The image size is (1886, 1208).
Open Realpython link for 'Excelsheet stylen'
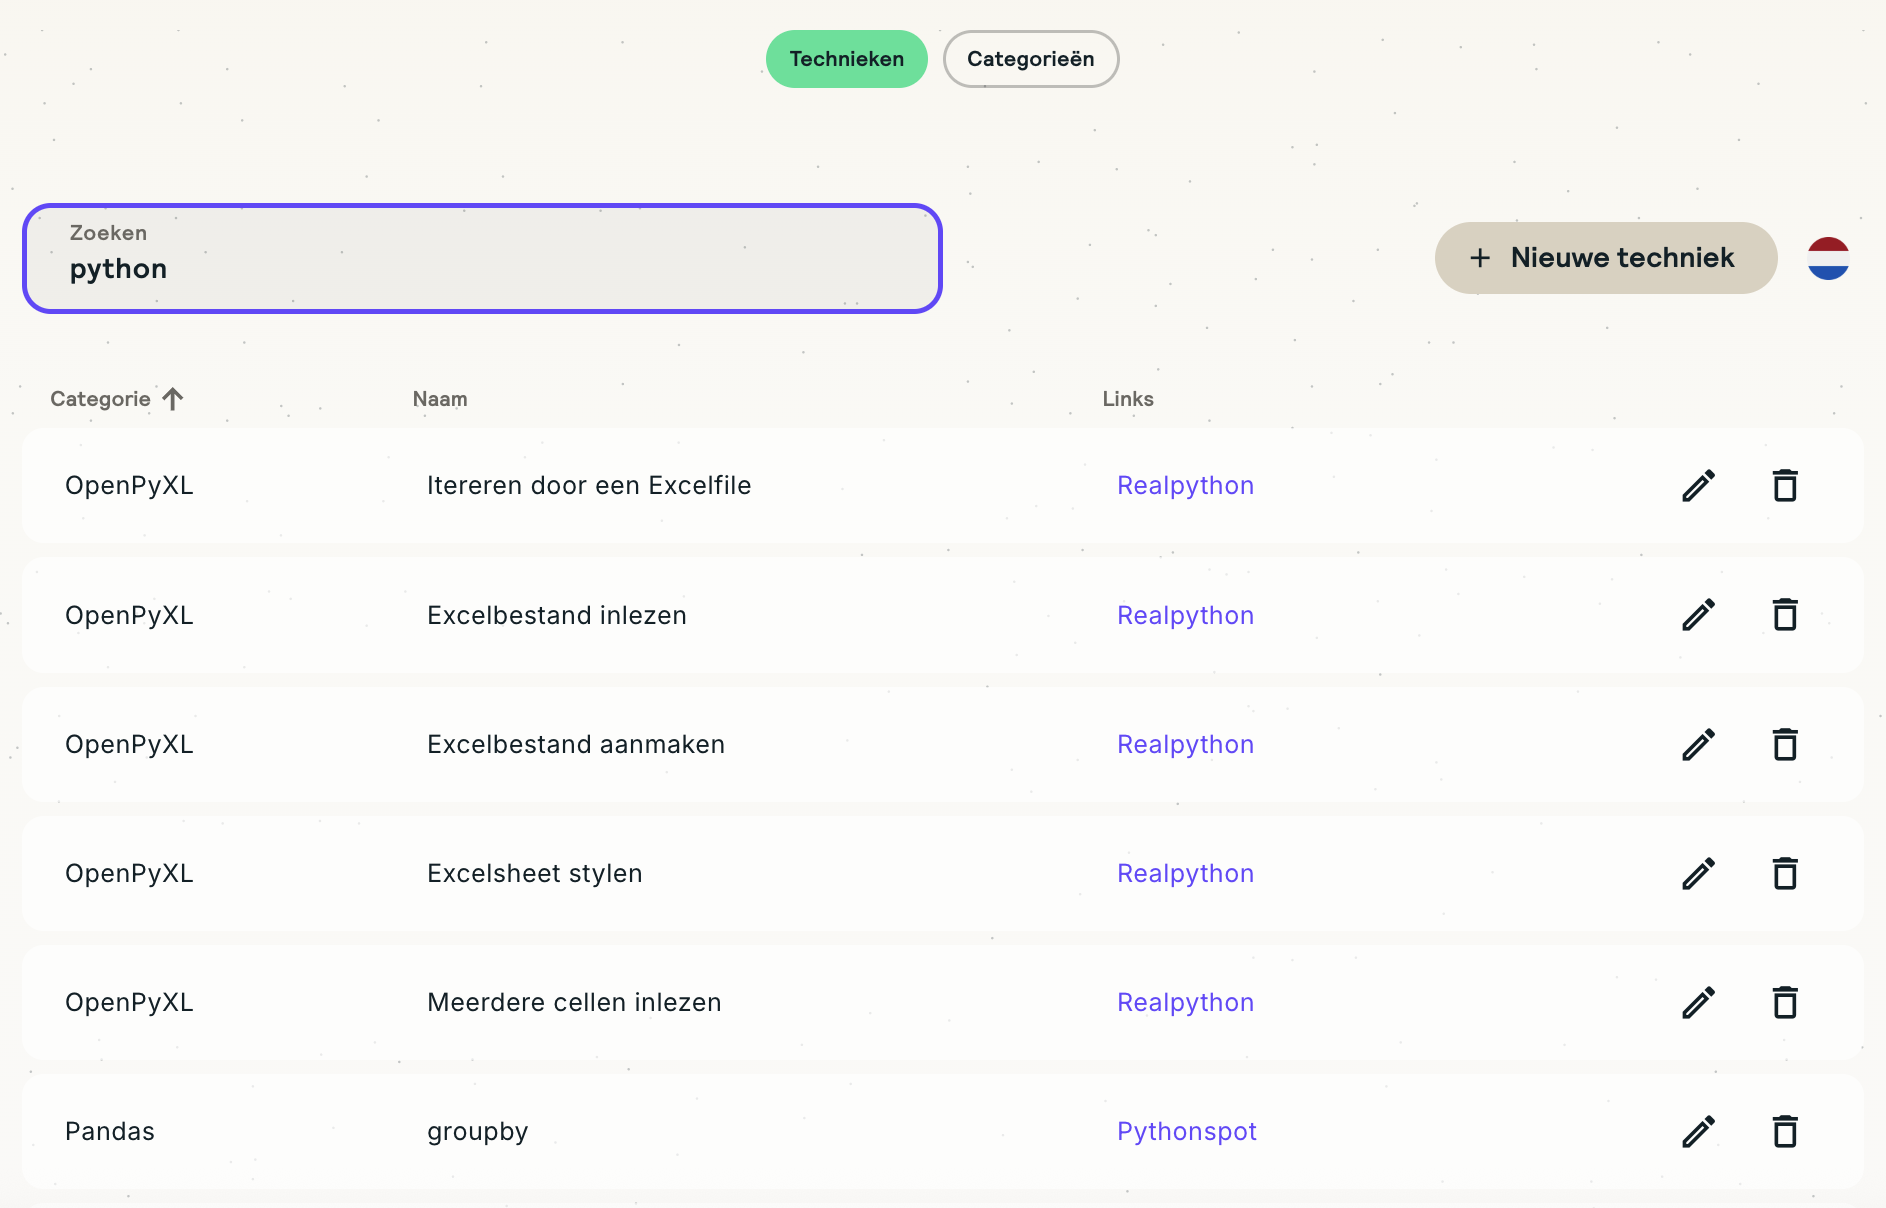[1185, 873]
